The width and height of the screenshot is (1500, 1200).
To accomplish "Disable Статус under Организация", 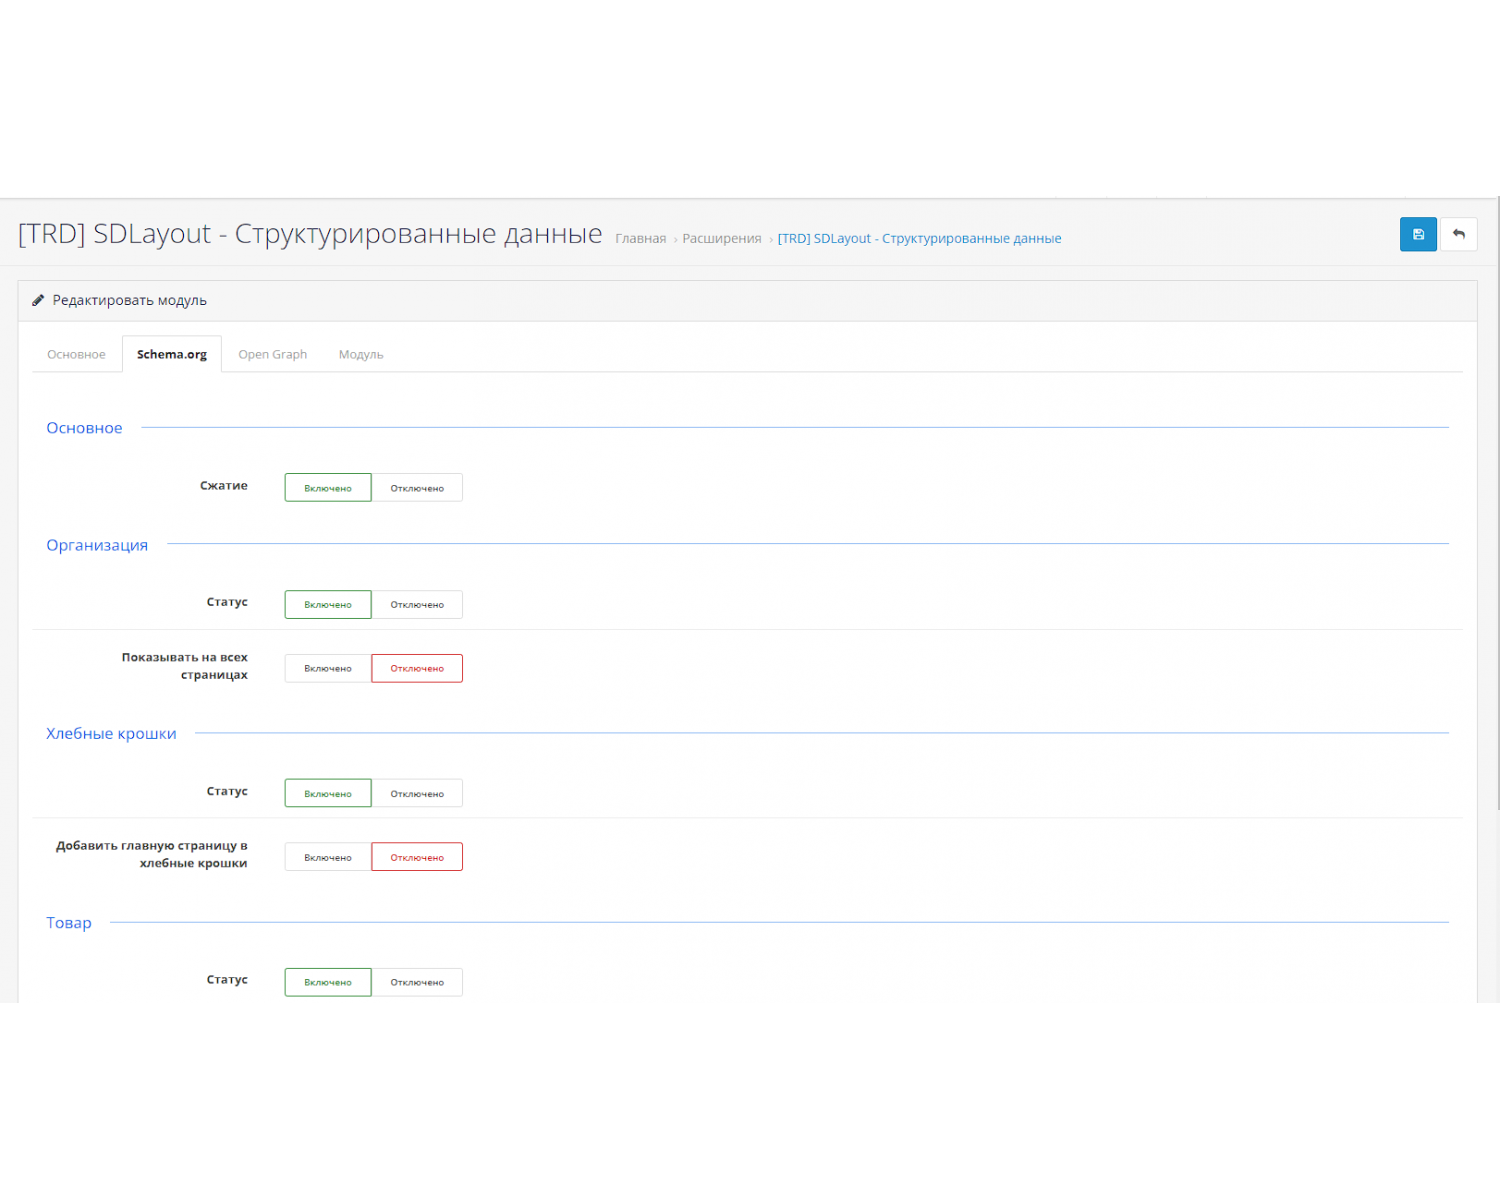I will (417, 604).
